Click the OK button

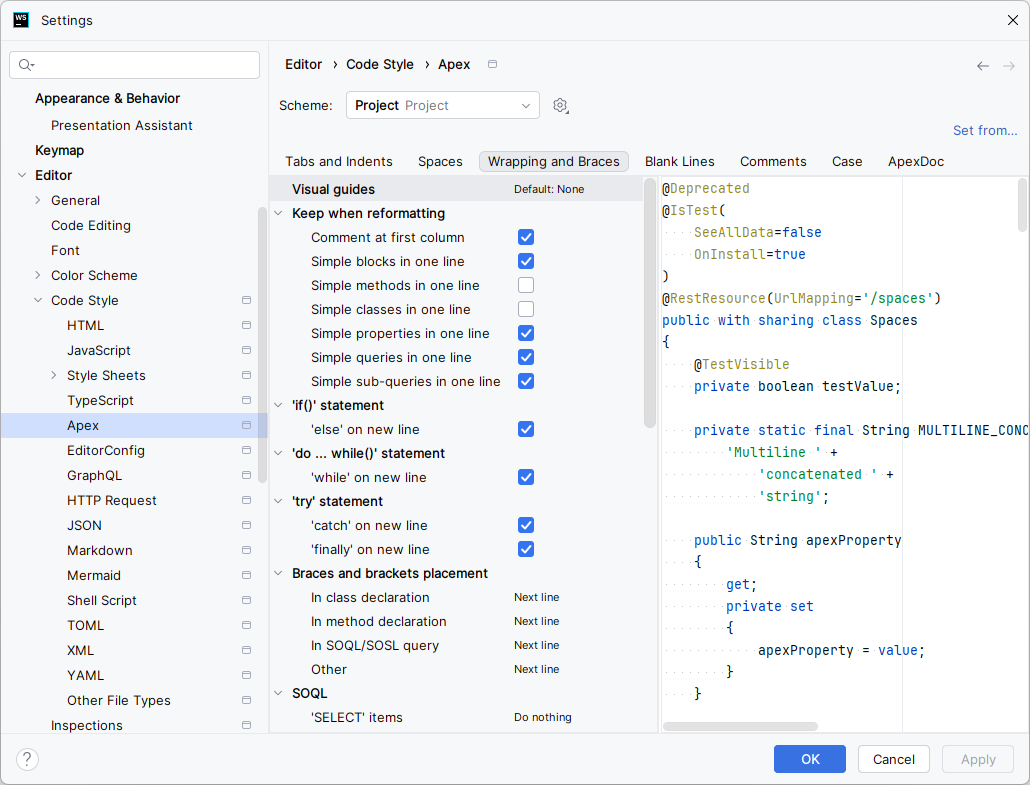(809, 759)
